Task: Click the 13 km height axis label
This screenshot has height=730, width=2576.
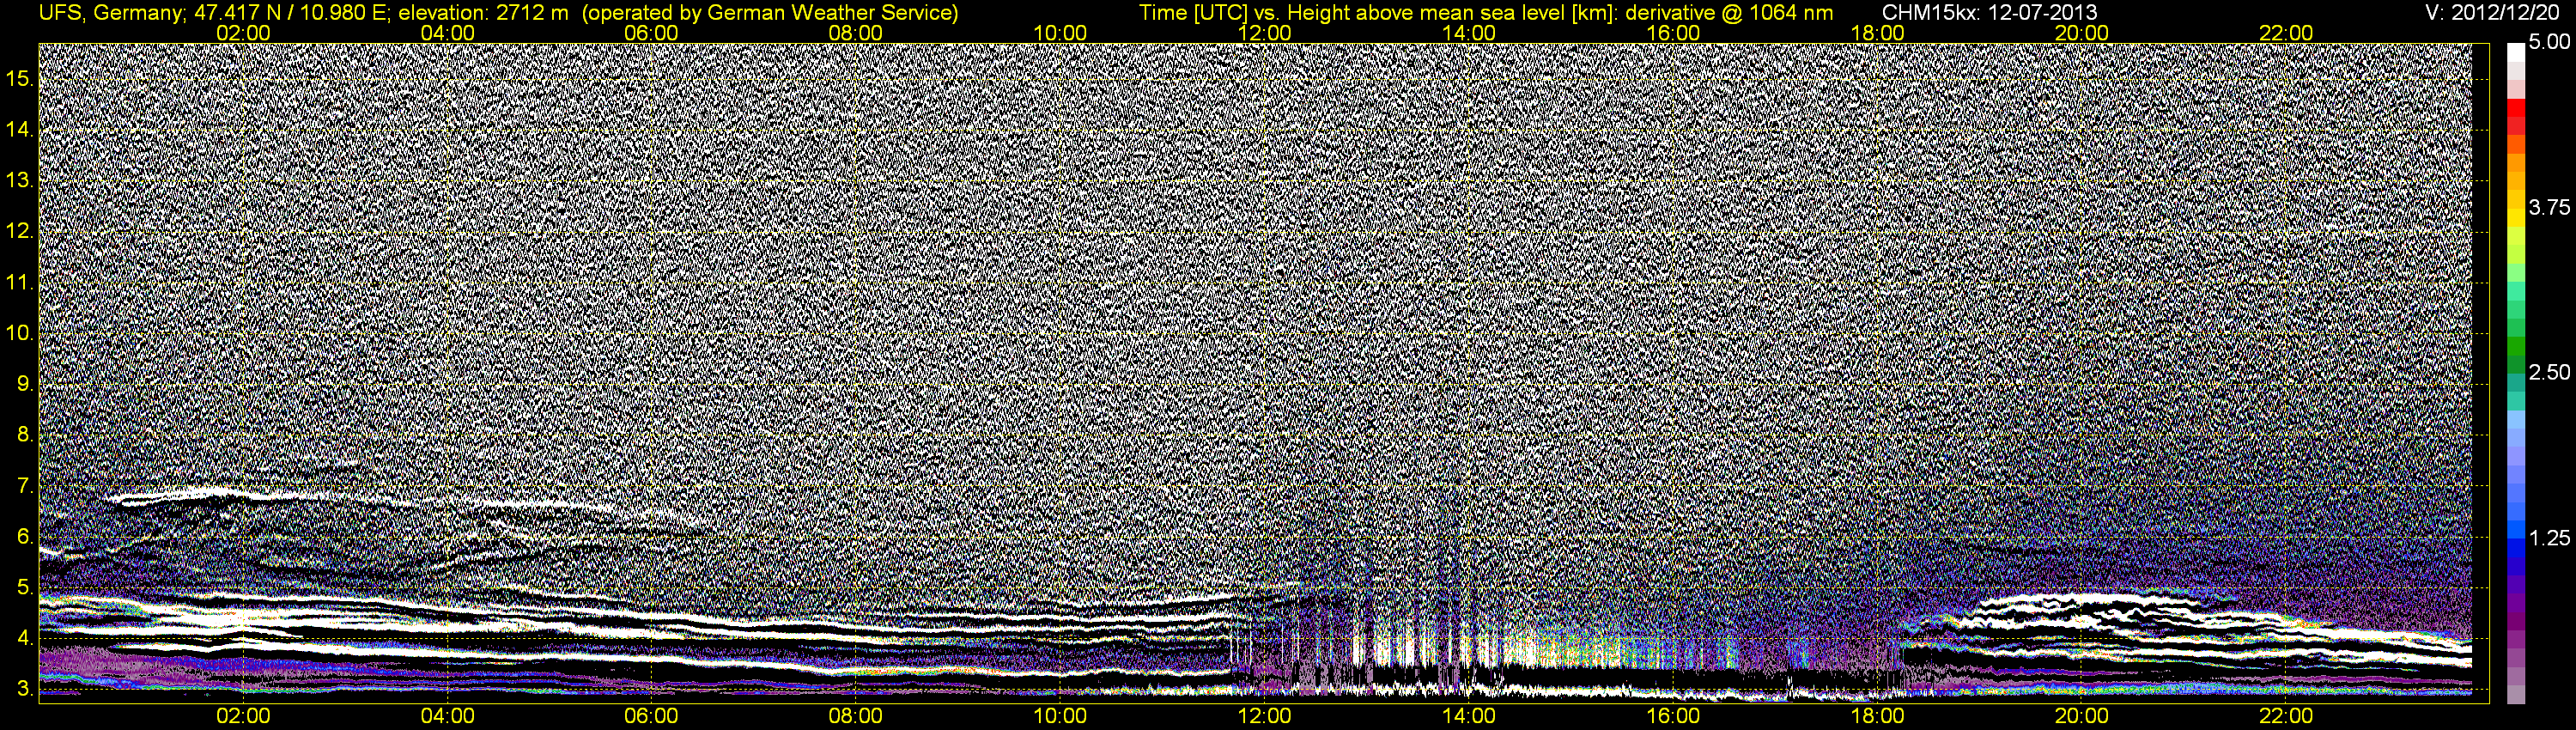Action: pos(19,181)
